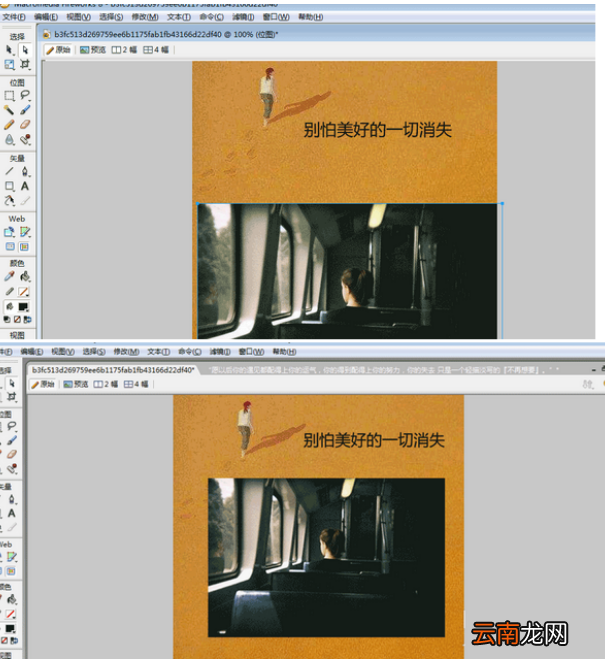Screen dimensions: 605x662
Task: Select the Marquee tool in upper window
Action: coord(9,96)
